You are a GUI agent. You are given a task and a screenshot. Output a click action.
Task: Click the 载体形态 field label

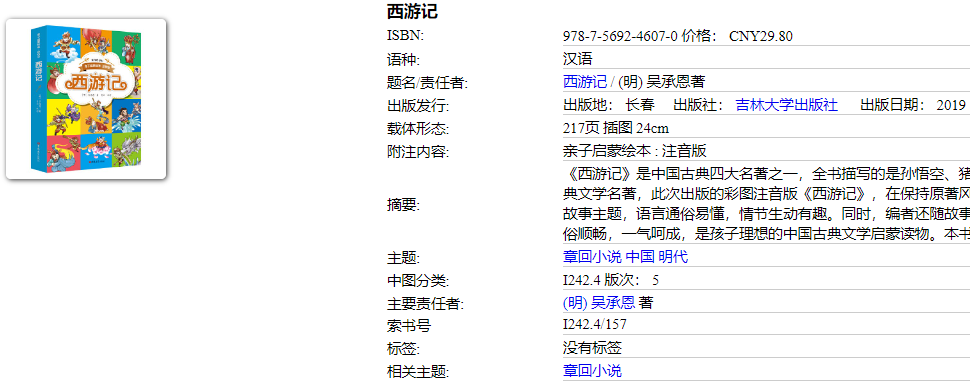coord(418,129)
